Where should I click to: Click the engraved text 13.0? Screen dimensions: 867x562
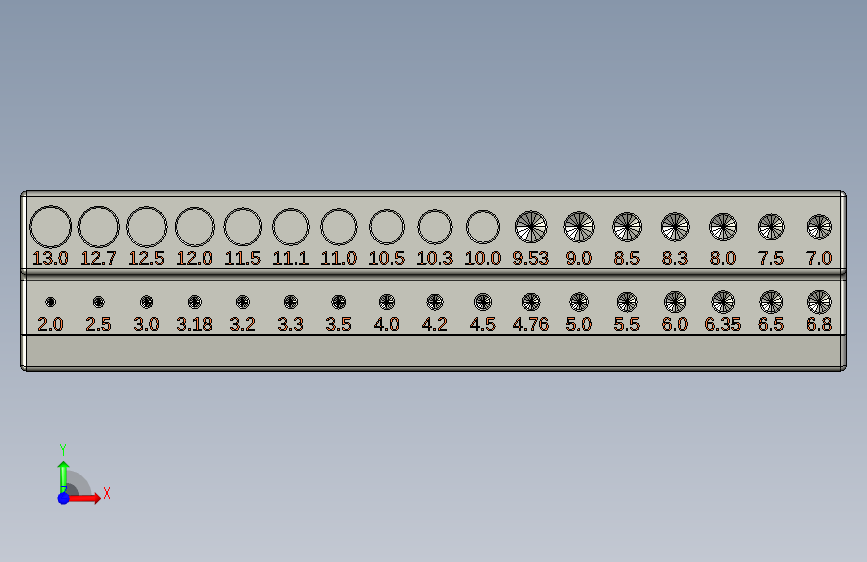coord(50,258)
